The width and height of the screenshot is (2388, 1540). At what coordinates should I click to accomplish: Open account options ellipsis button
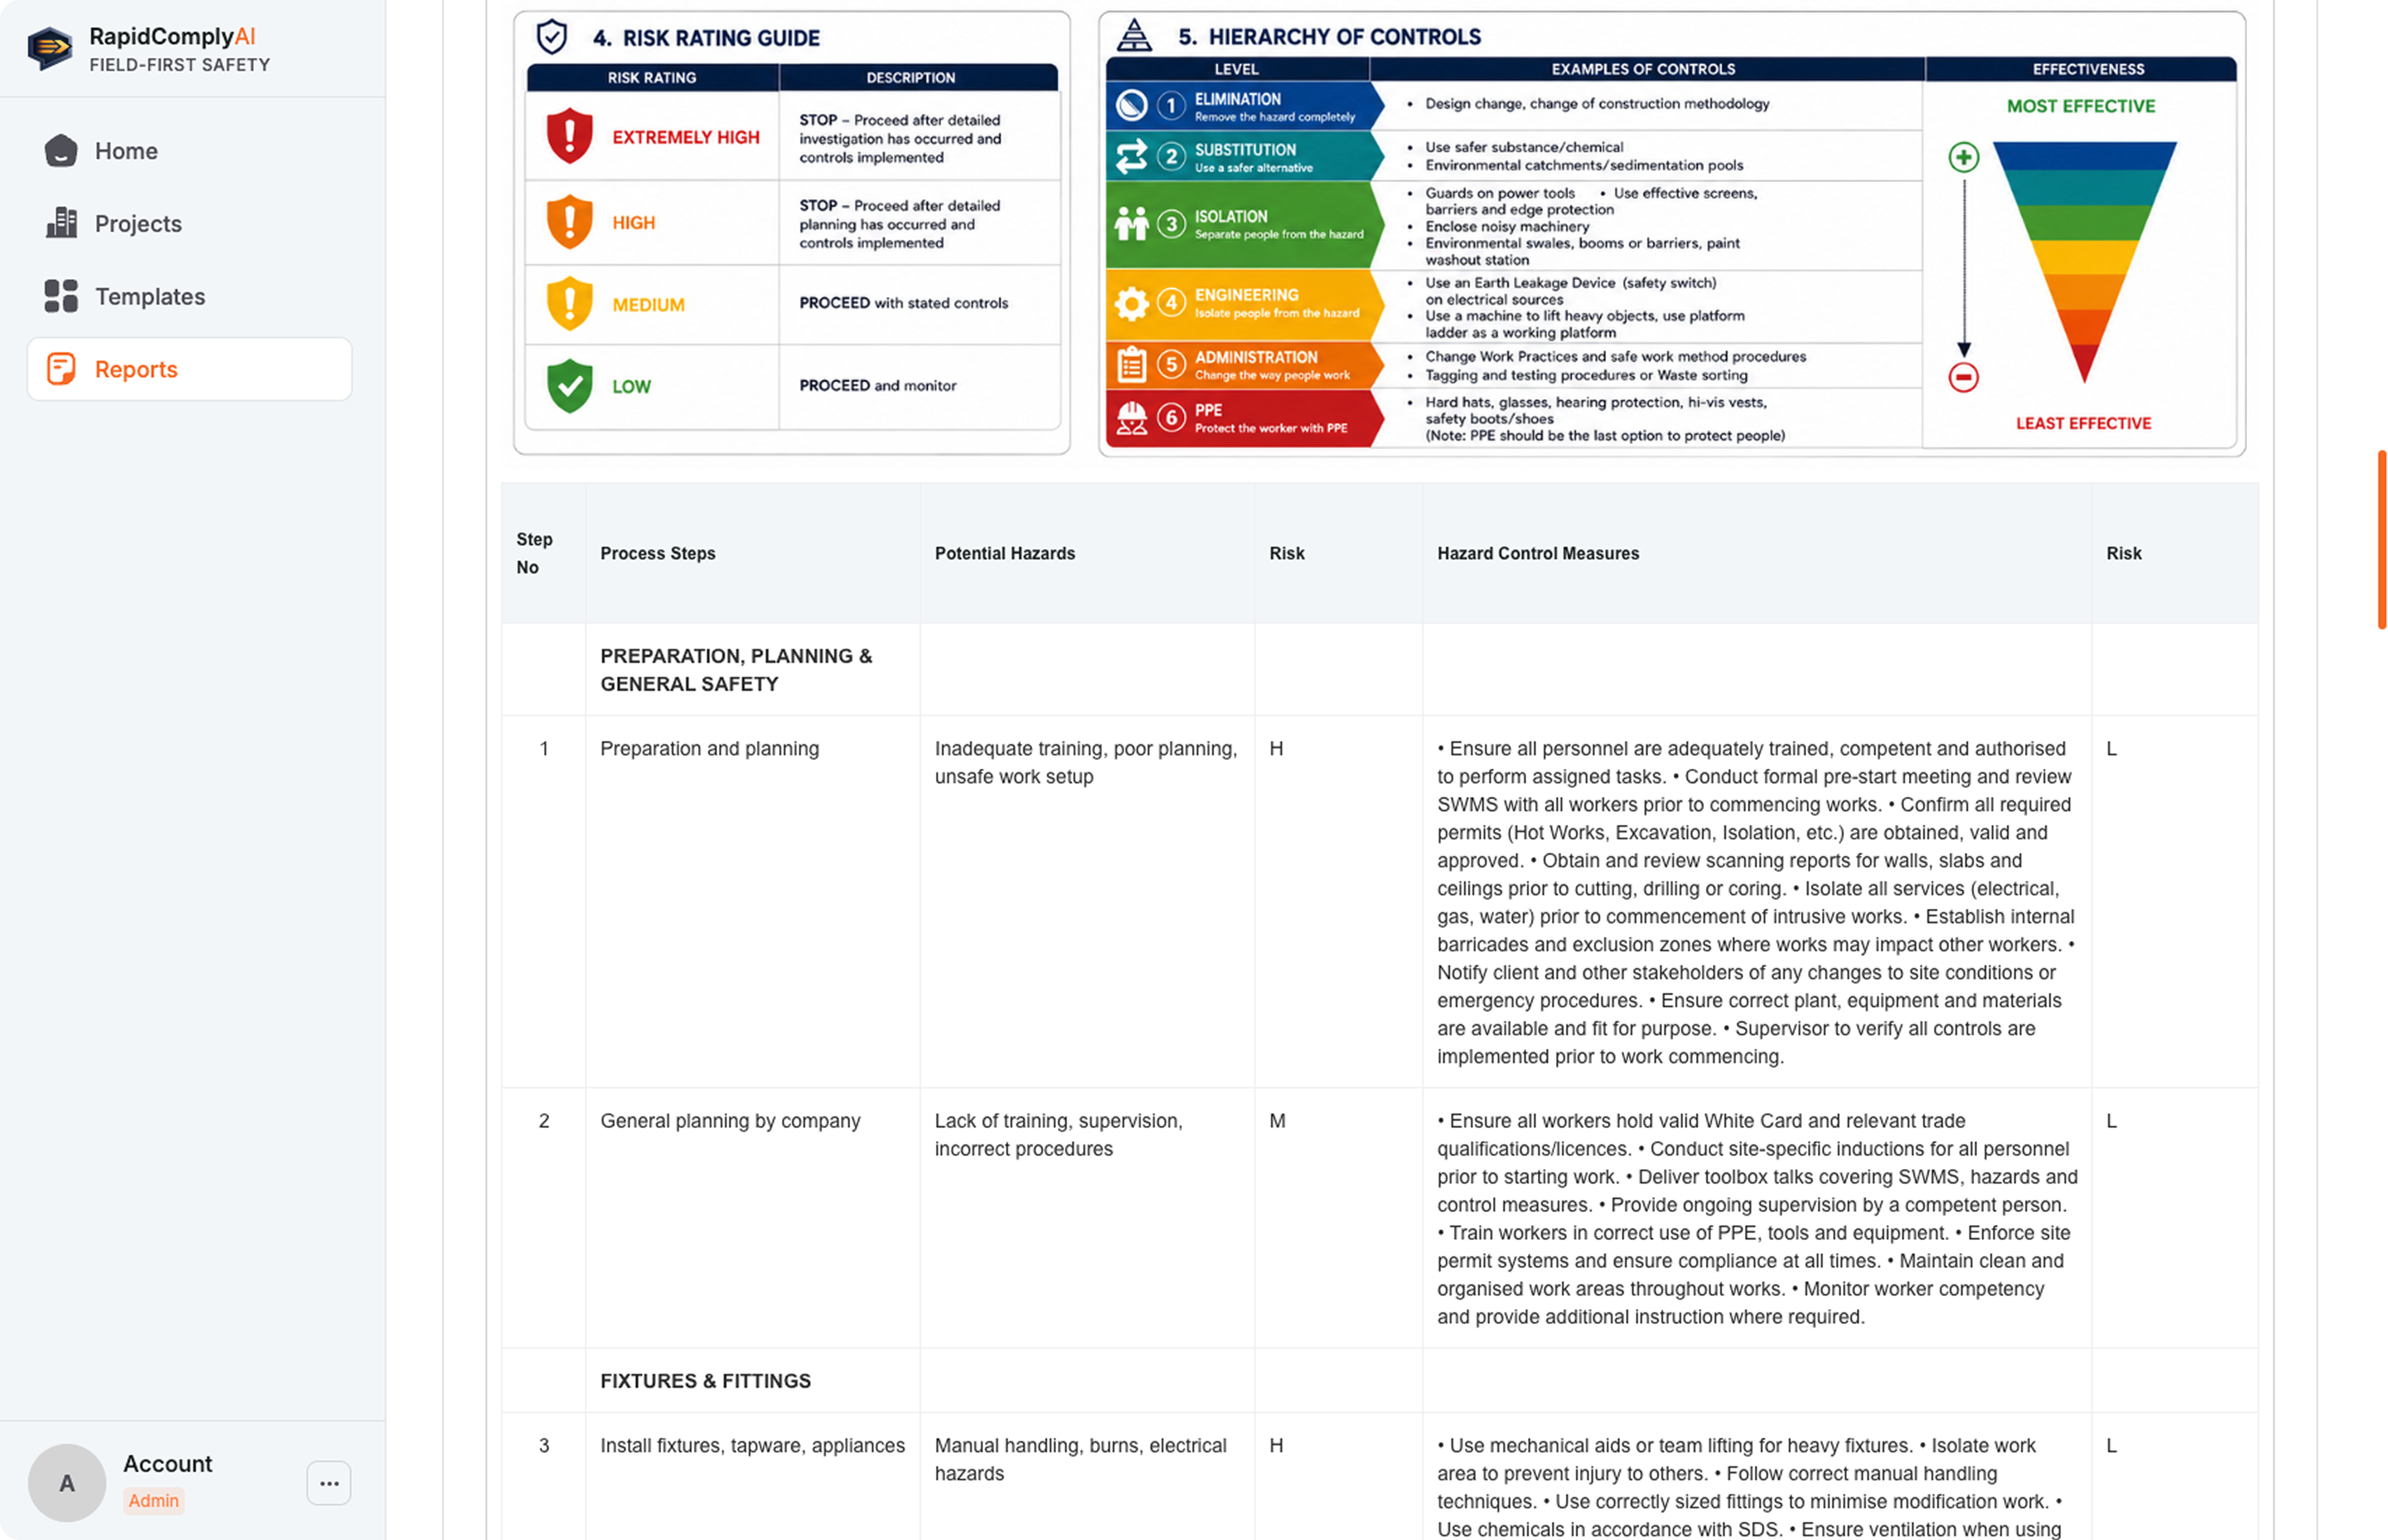(x=329, y=1483)
